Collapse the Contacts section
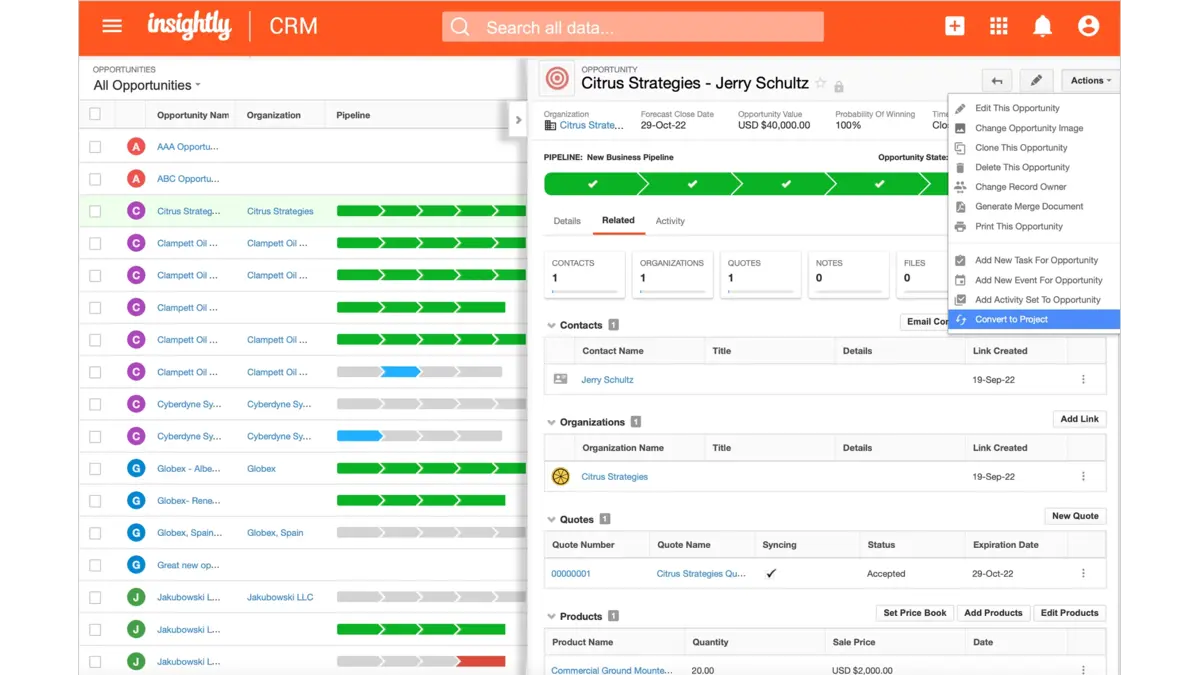The image size is (1200, 675). pyautogui.click(x=551, y=326)
